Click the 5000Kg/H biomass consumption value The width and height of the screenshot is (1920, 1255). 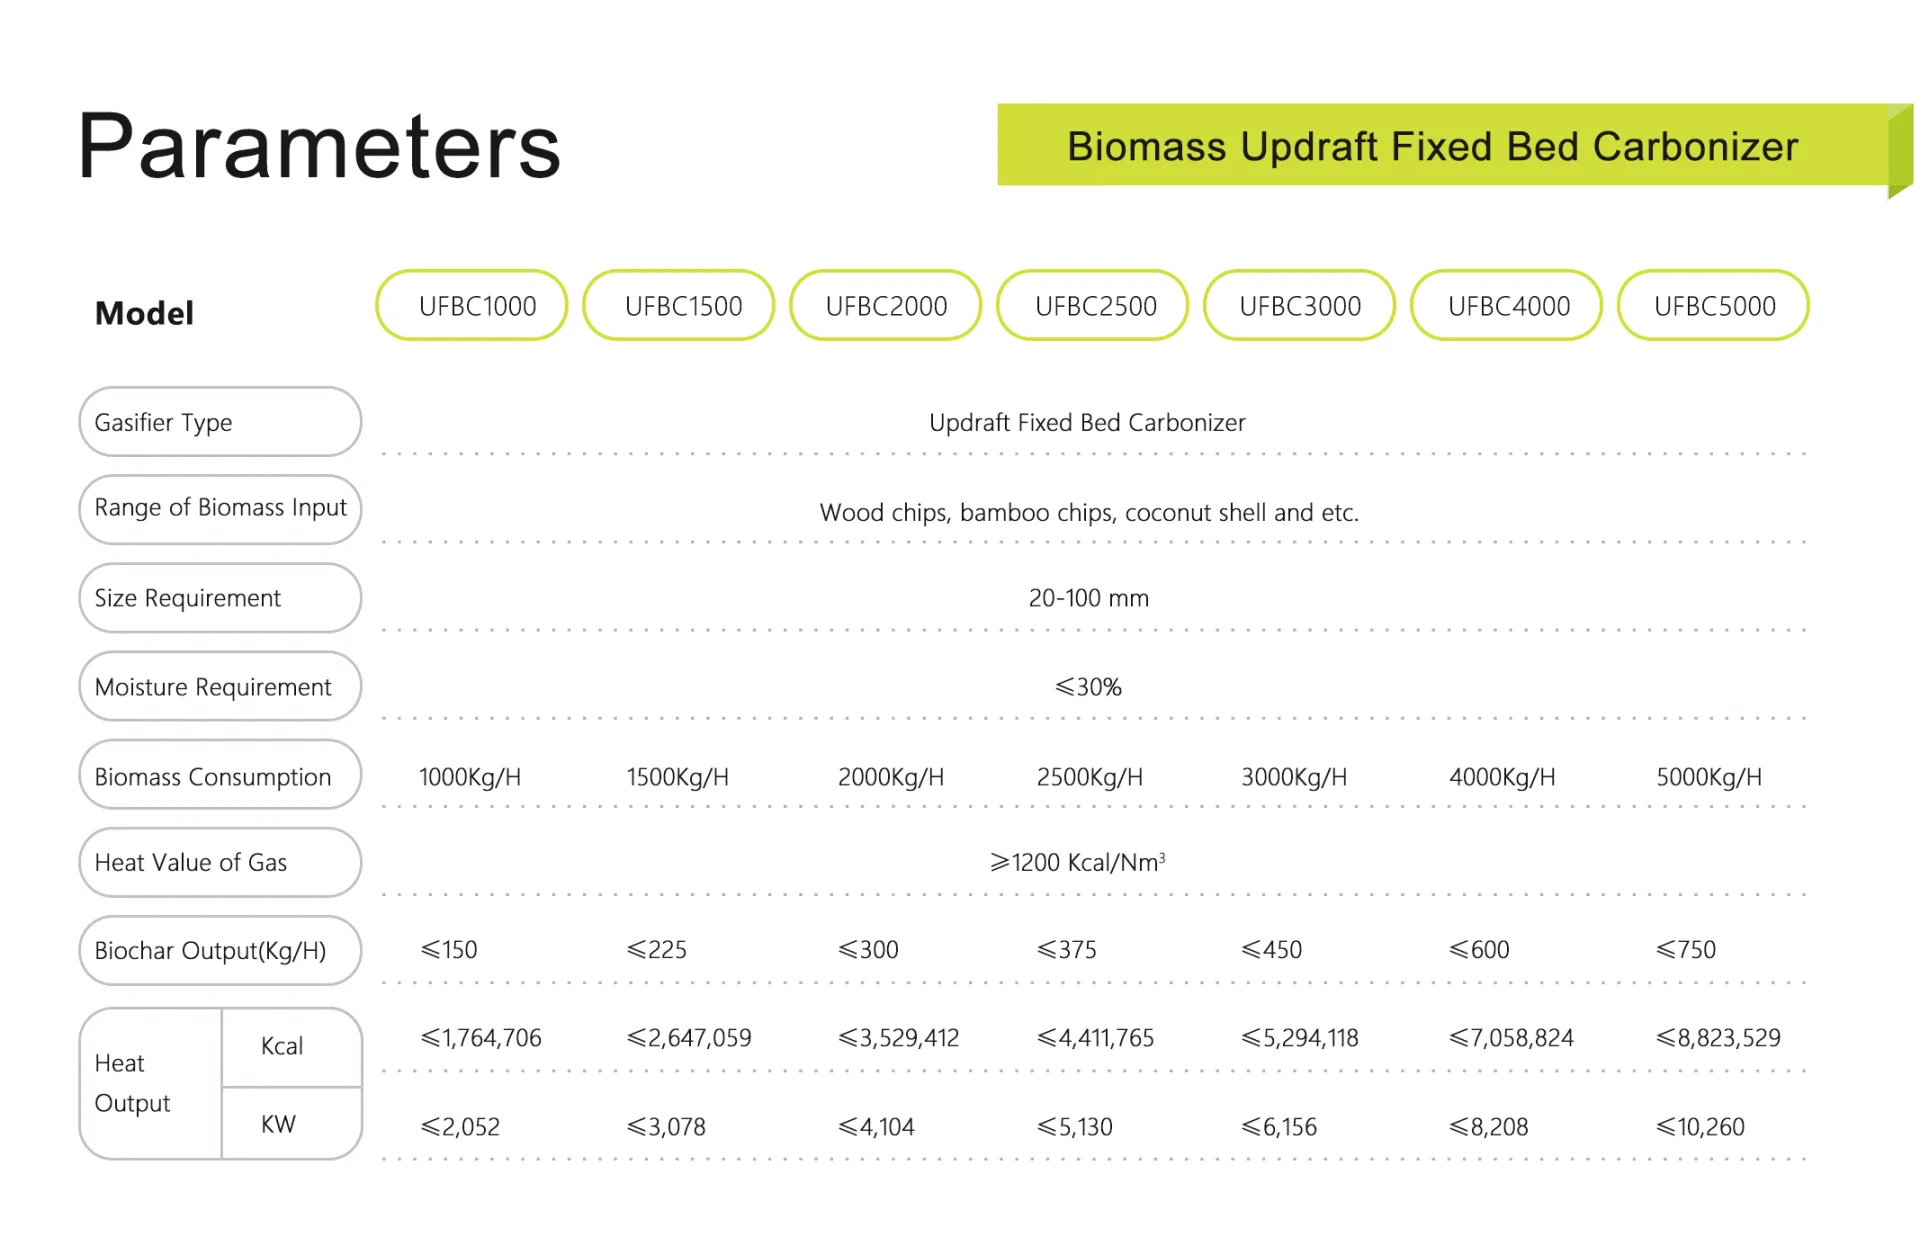(x=1708, y=777)
